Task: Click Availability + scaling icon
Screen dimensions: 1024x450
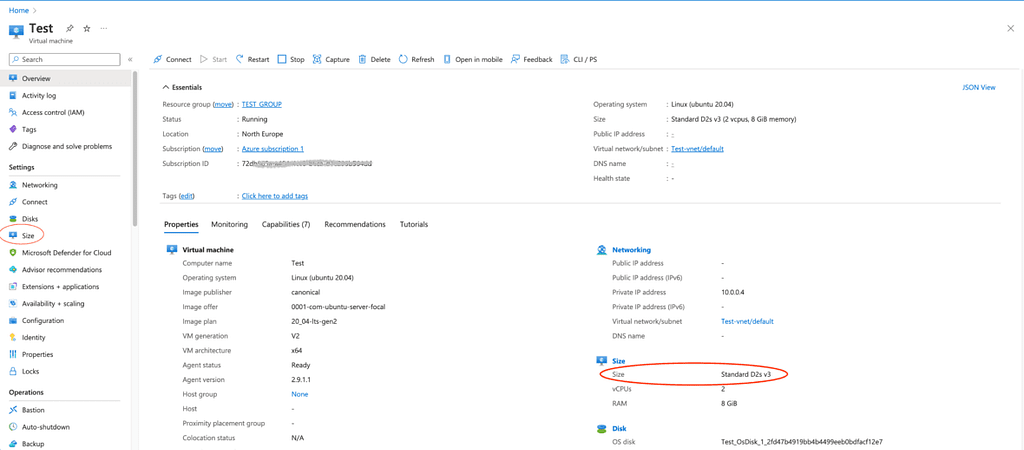Action: 13,304
